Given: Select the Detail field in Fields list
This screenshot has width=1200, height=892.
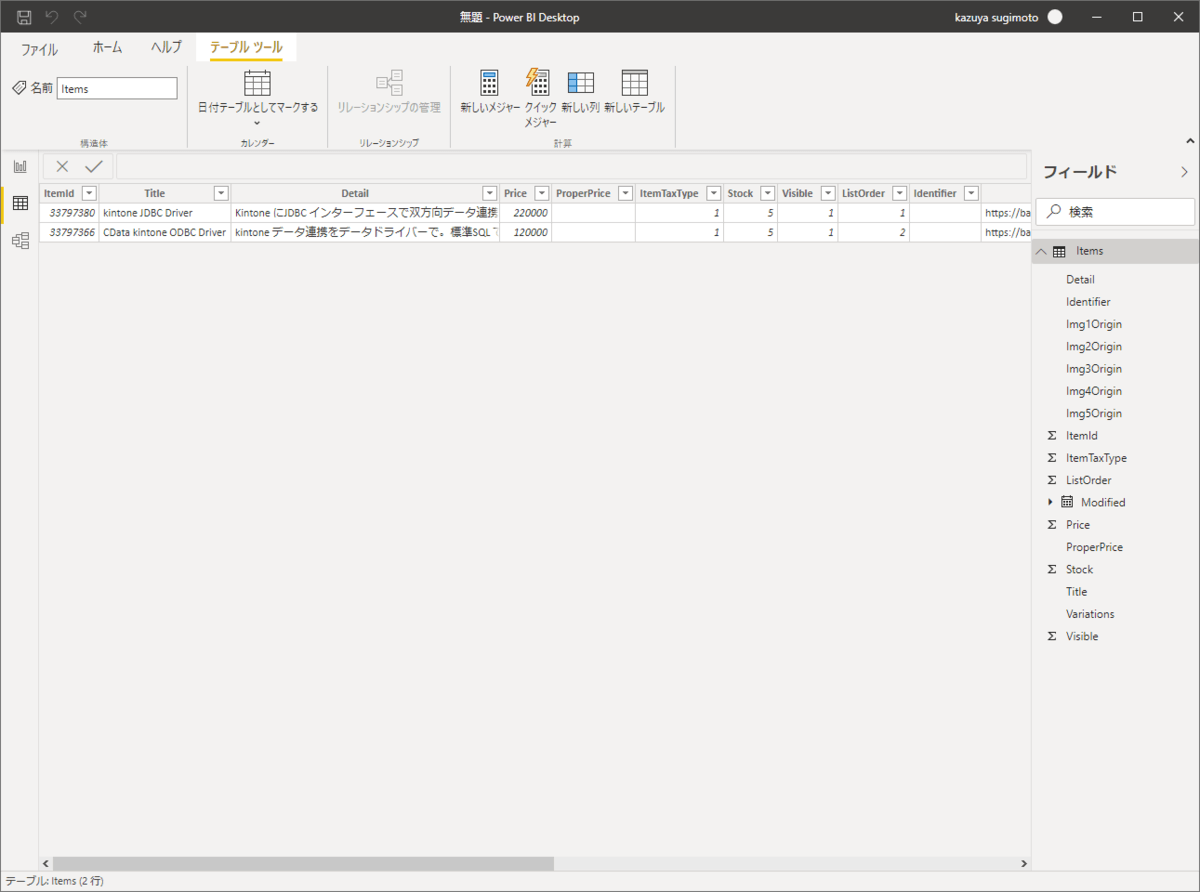Looking at the screenshot, I should pyautogui.click(x=1080, y=280).
